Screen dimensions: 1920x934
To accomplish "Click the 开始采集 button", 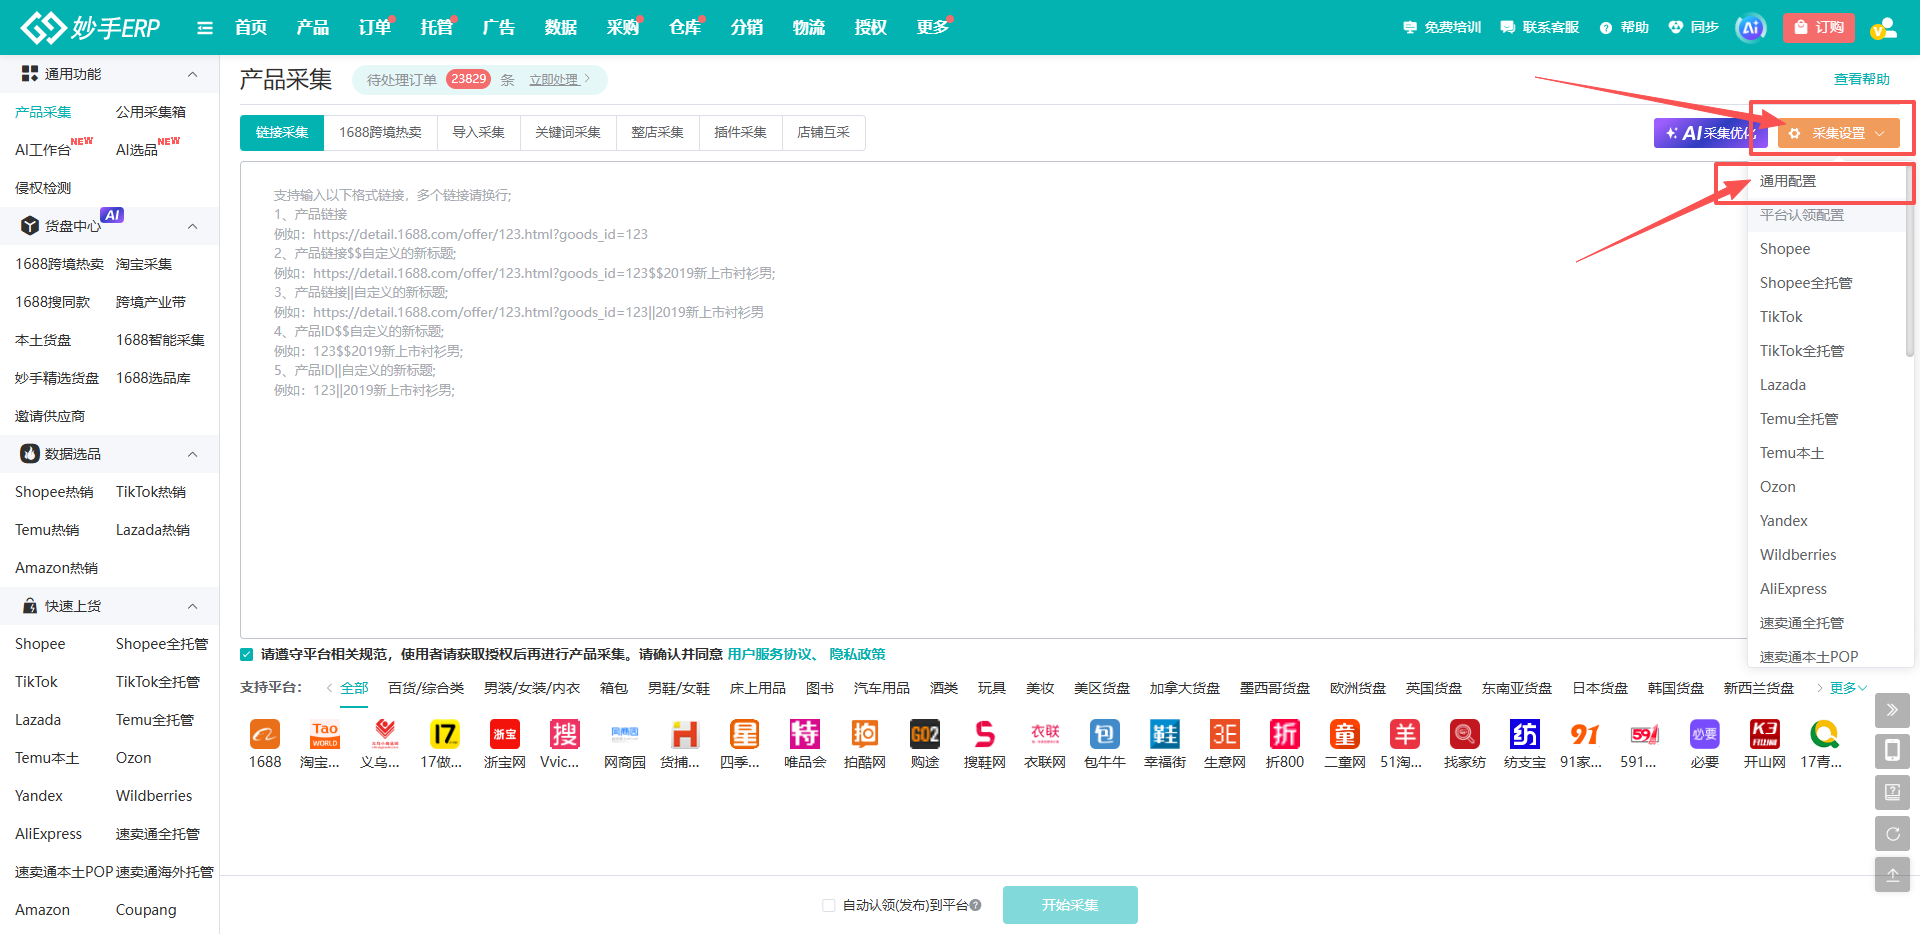I will point(1070,905).
